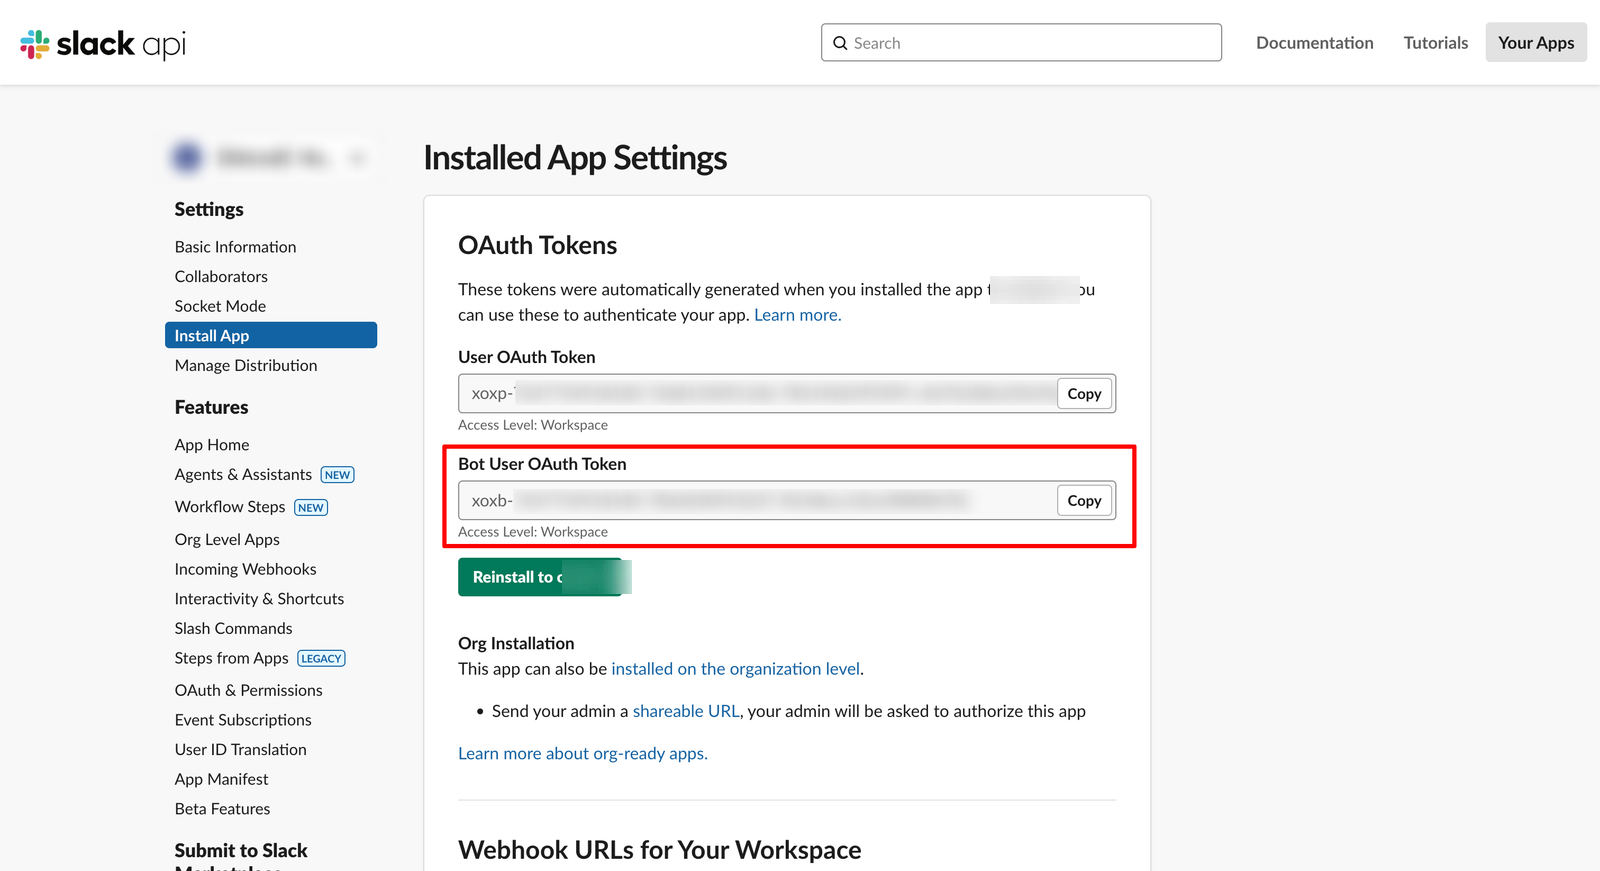Image resolution: width=1600 pixels, height=871 pixels.
Task: Click the OAuth Tokens heading
Action: point(537,245)
